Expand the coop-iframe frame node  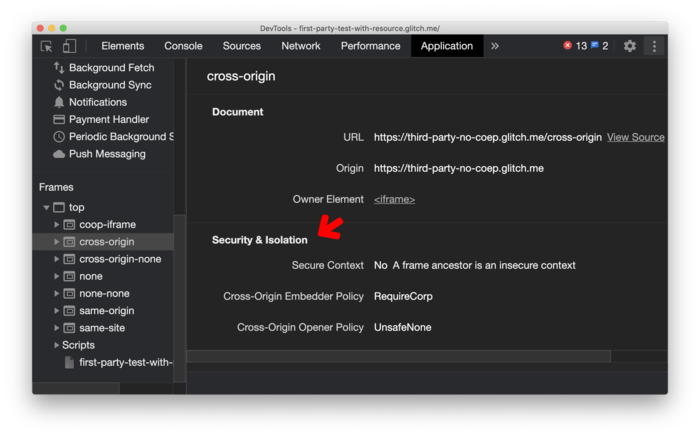click(57, 225)
